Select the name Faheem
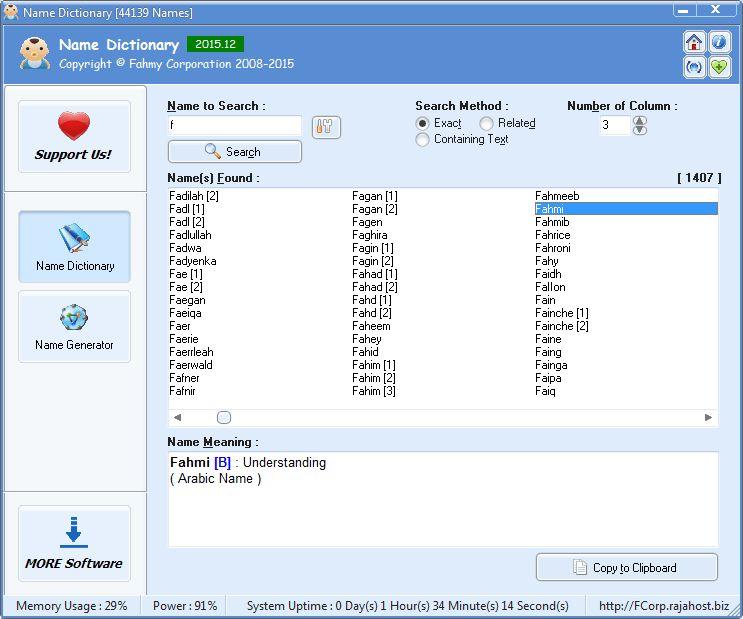Screen dimensions: 743x619 [x=372, y=326]
